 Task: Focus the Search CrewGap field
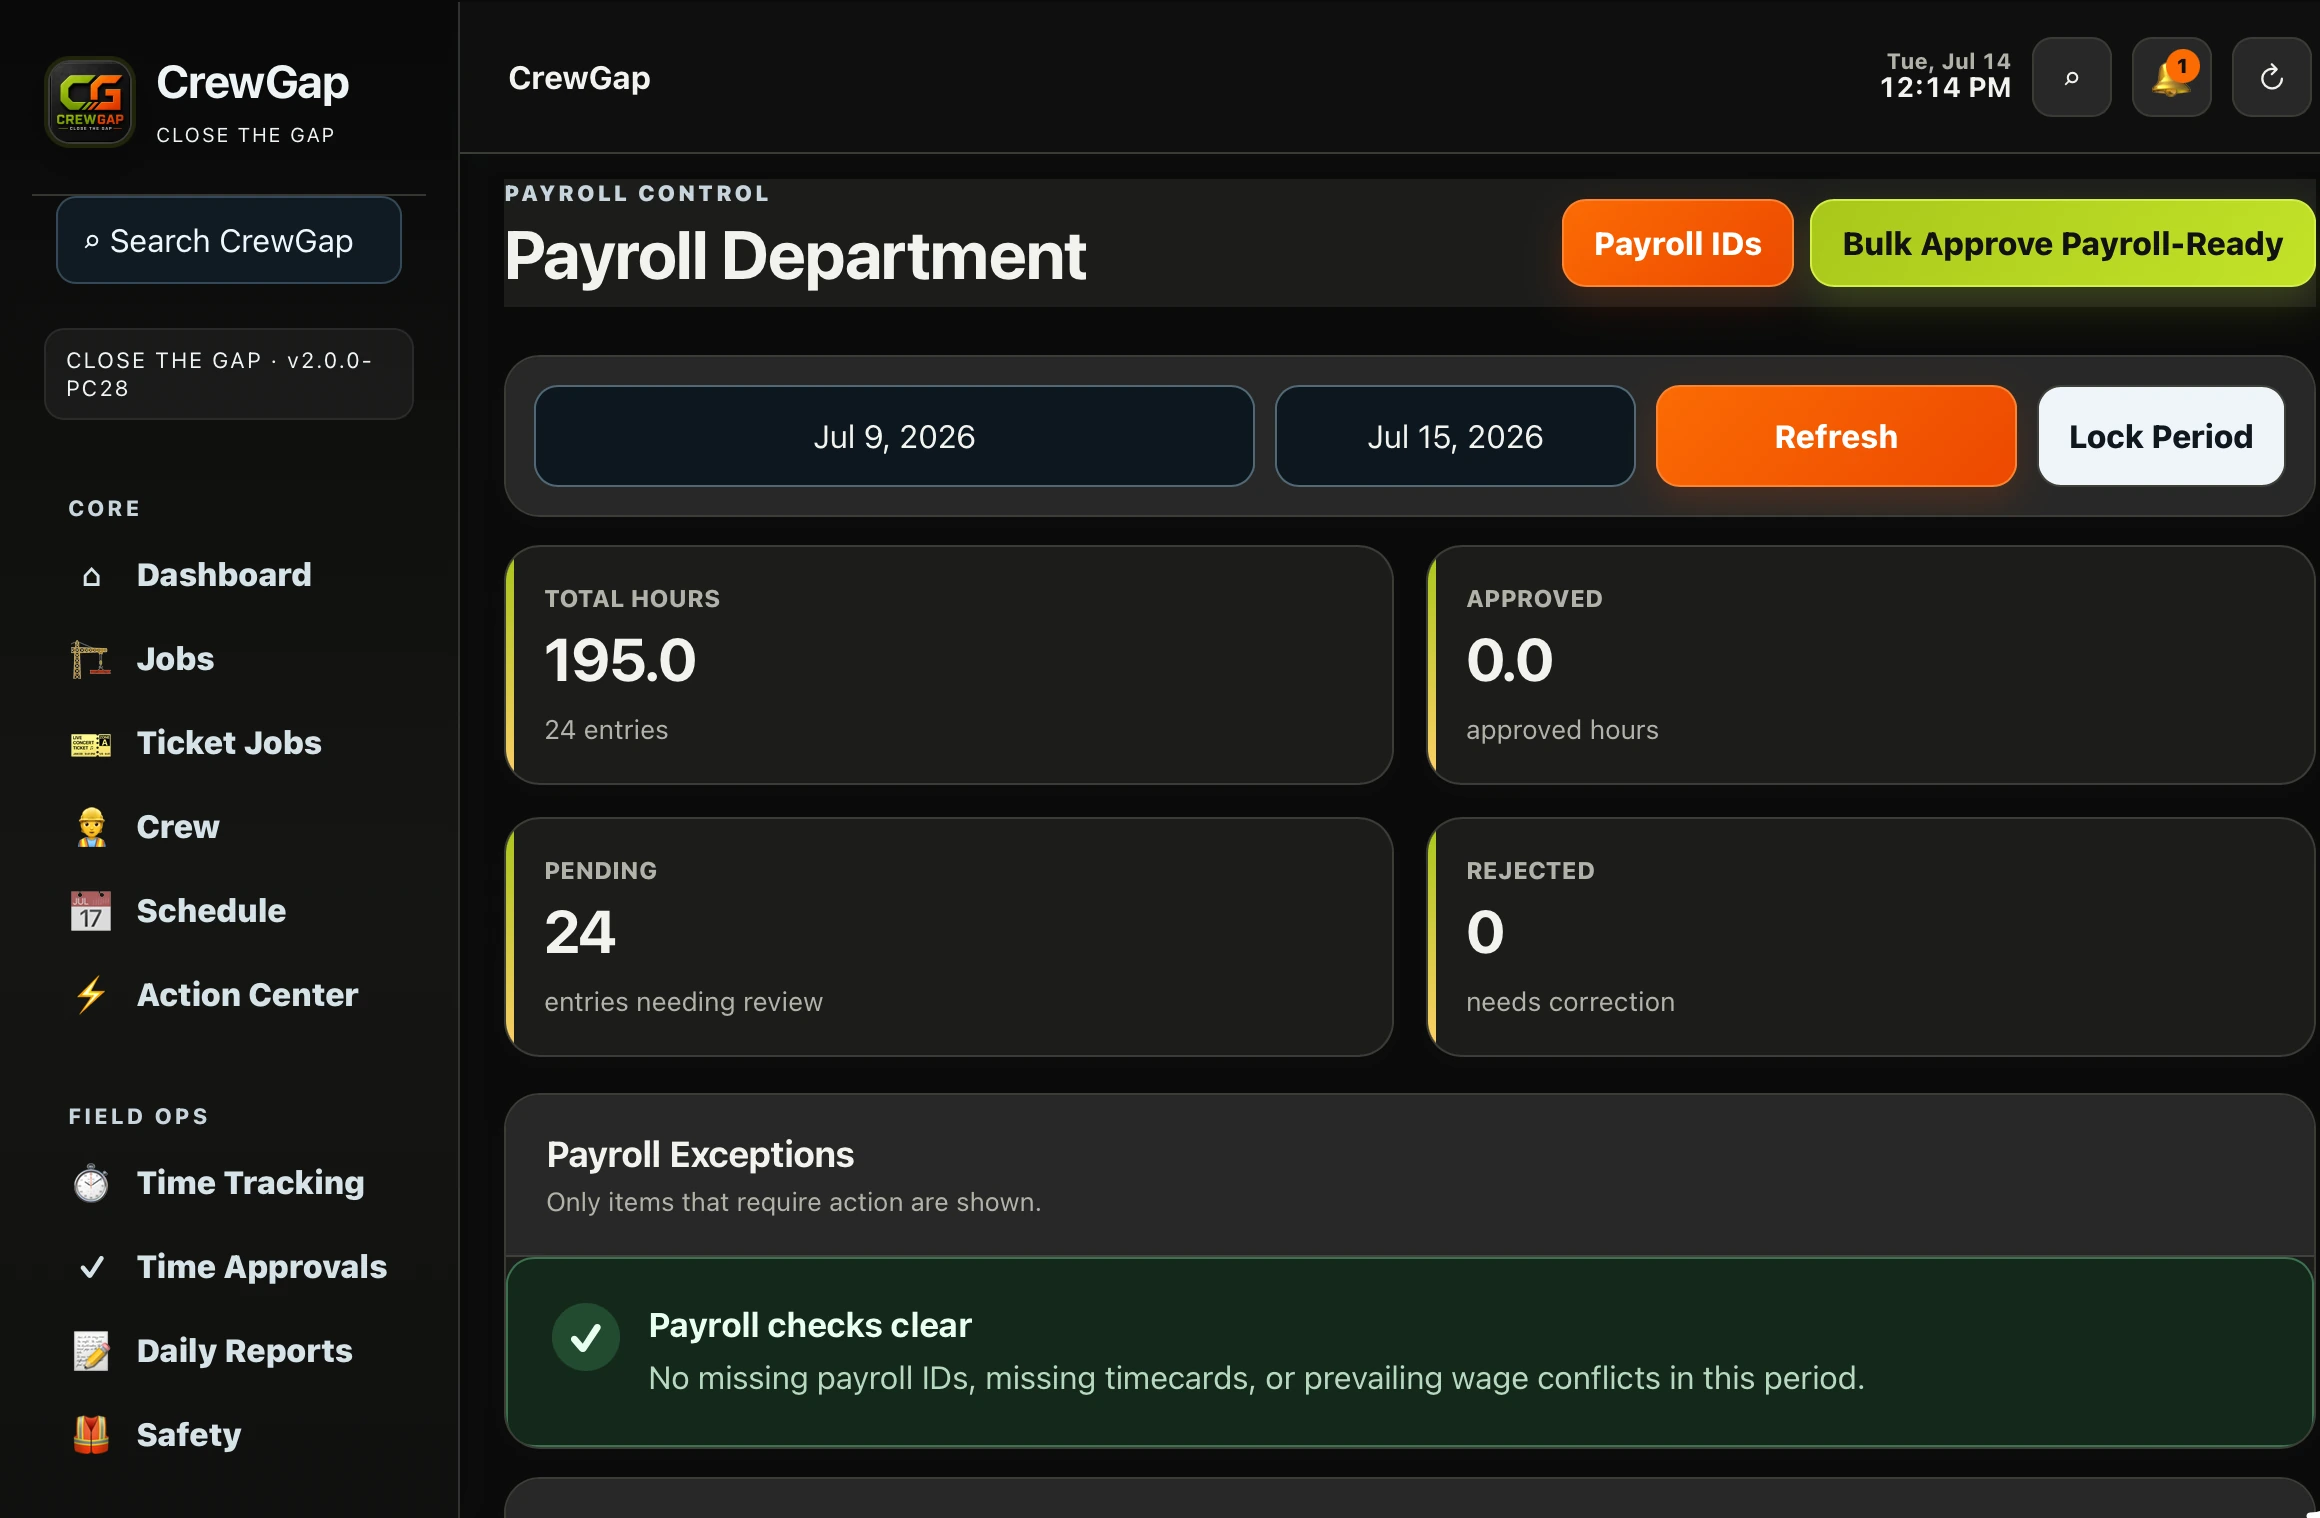click(x=229, y=241)
